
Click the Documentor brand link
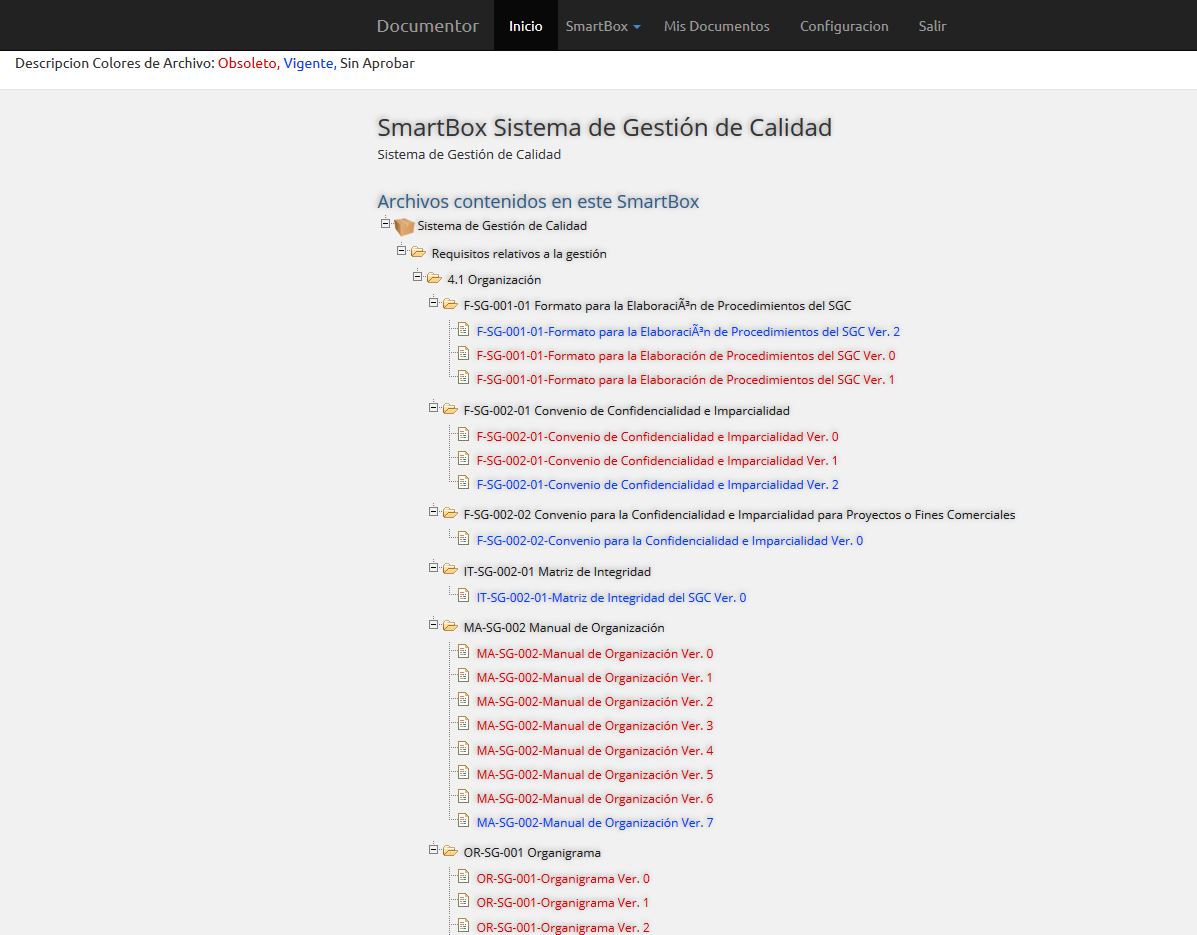tap(428, 26)
